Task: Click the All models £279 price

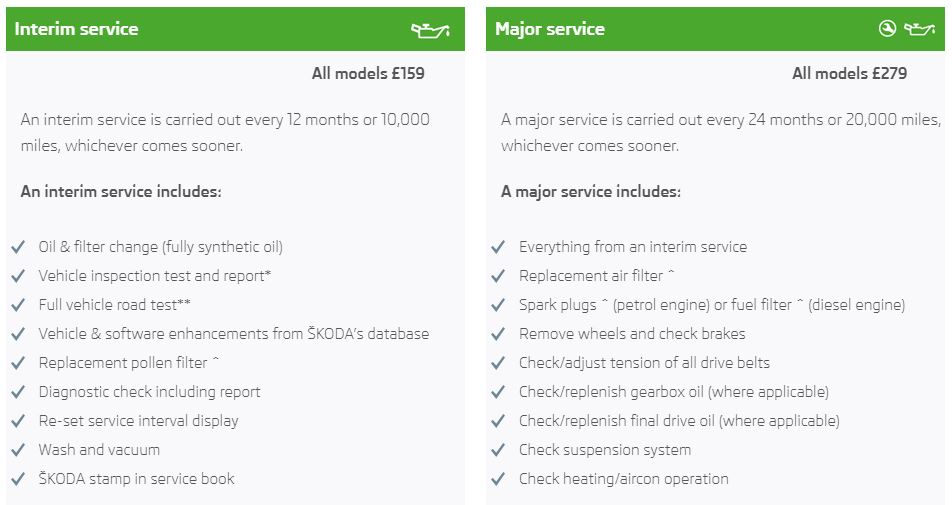Action: tap(849, 73)
